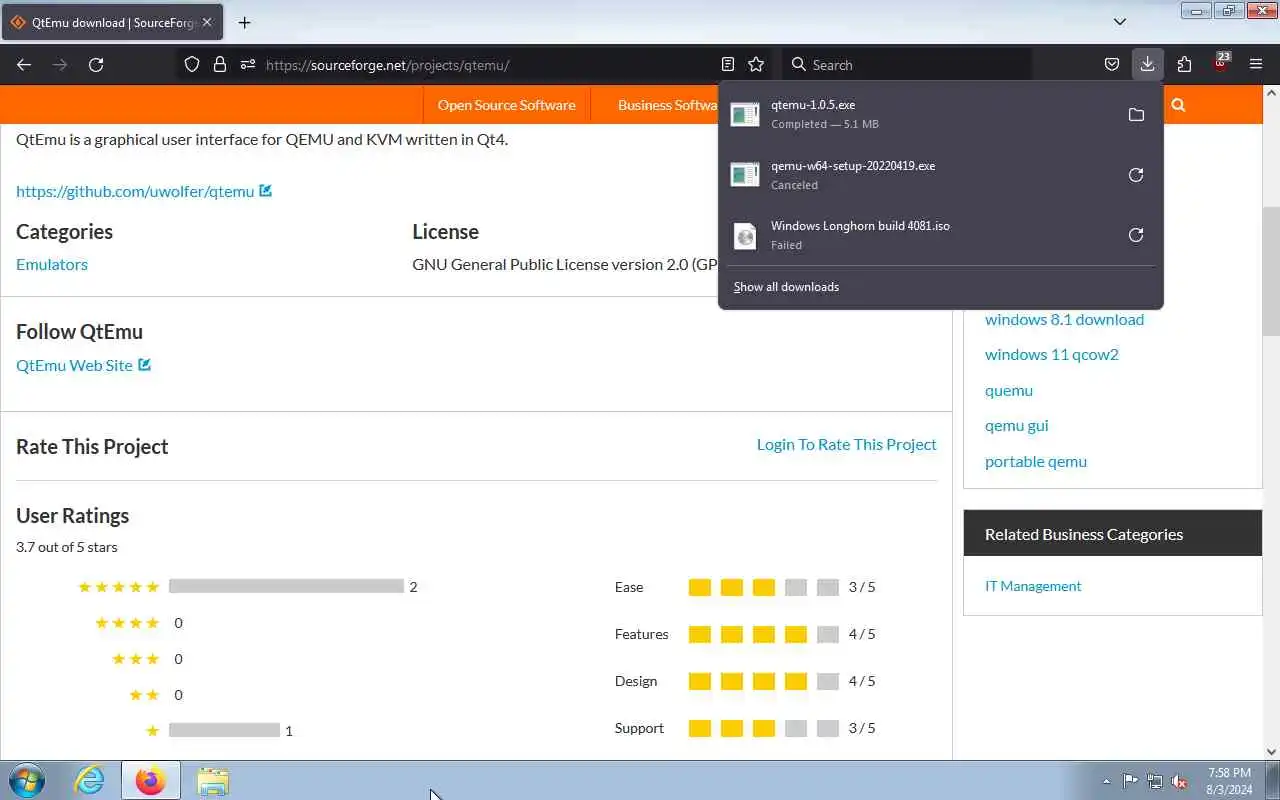The image size is (1280, 800).
Task: Bookmark this page with the star icon
Action: (756, 64)
